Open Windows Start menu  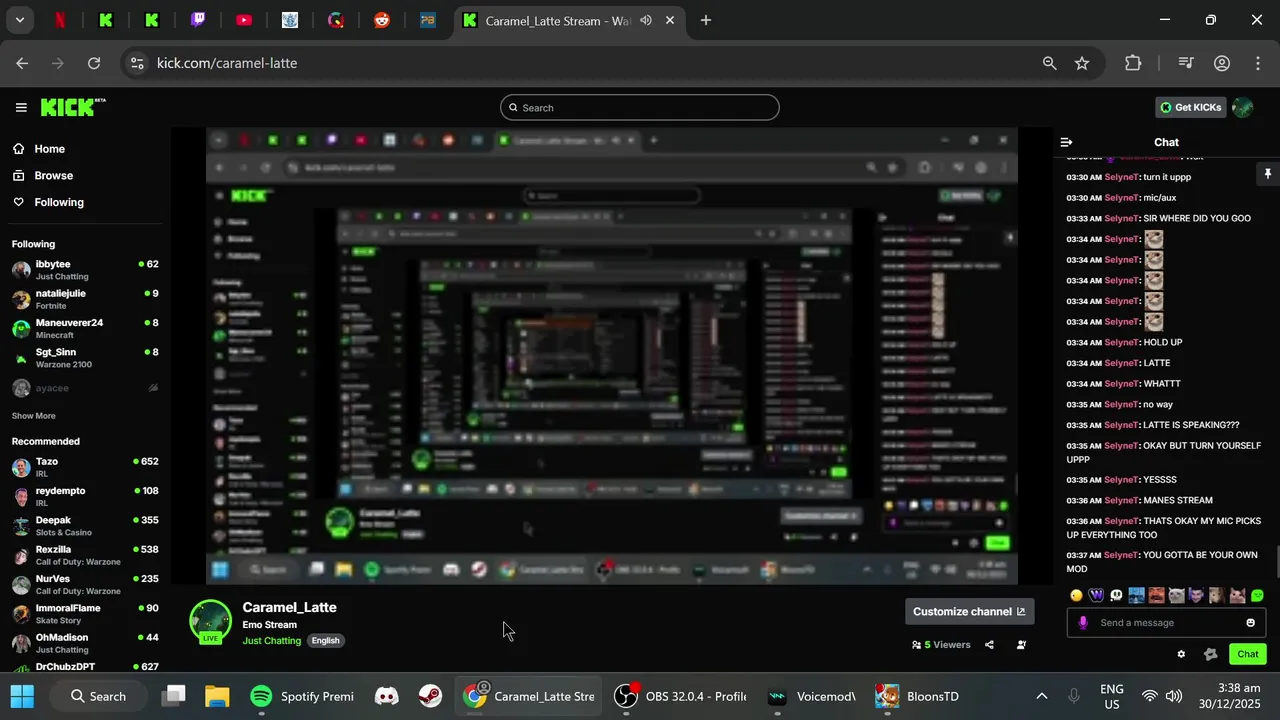[x=22, y=696]
